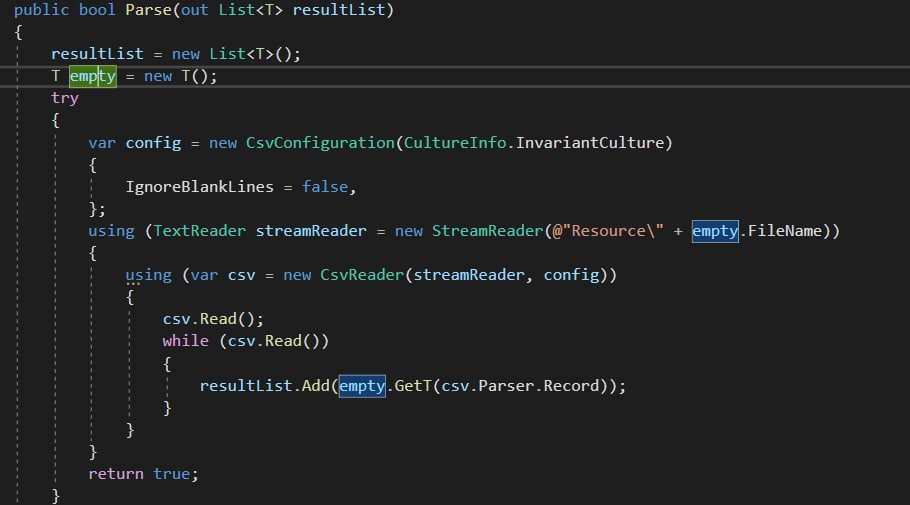Click the StreamReader constructor name
The height and width of the screenshot is (505, 910).
pos(487,231)
